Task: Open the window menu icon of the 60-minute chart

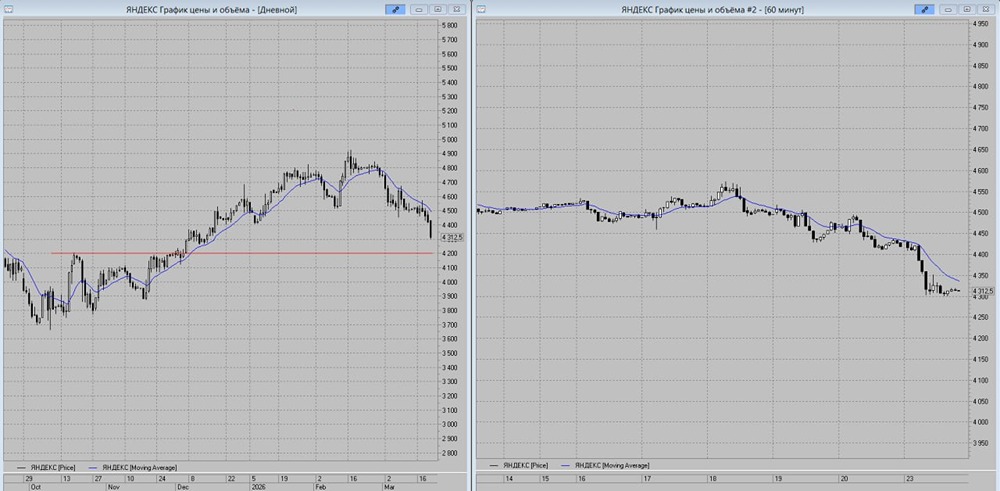Action: tap(481, 10)
